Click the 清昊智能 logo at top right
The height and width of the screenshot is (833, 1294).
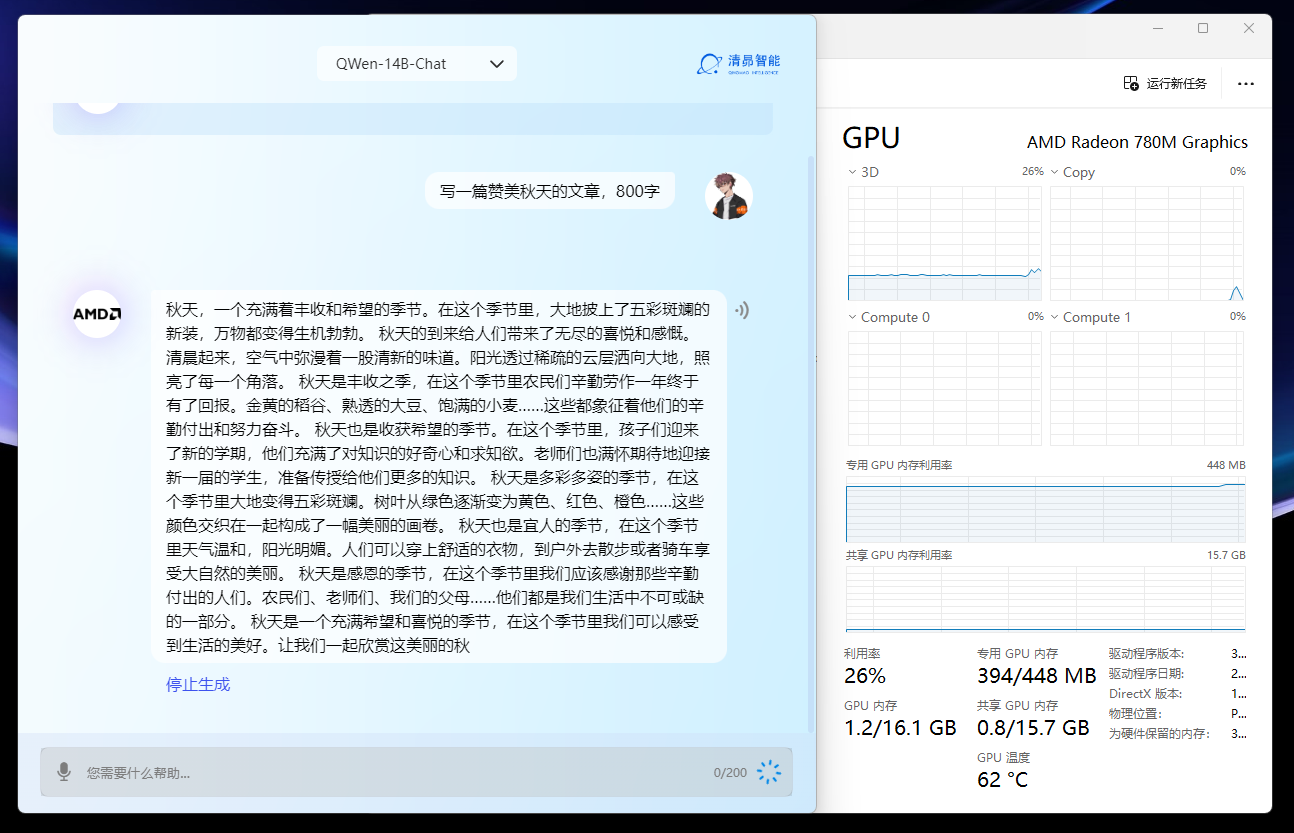(x=738, y=62)
